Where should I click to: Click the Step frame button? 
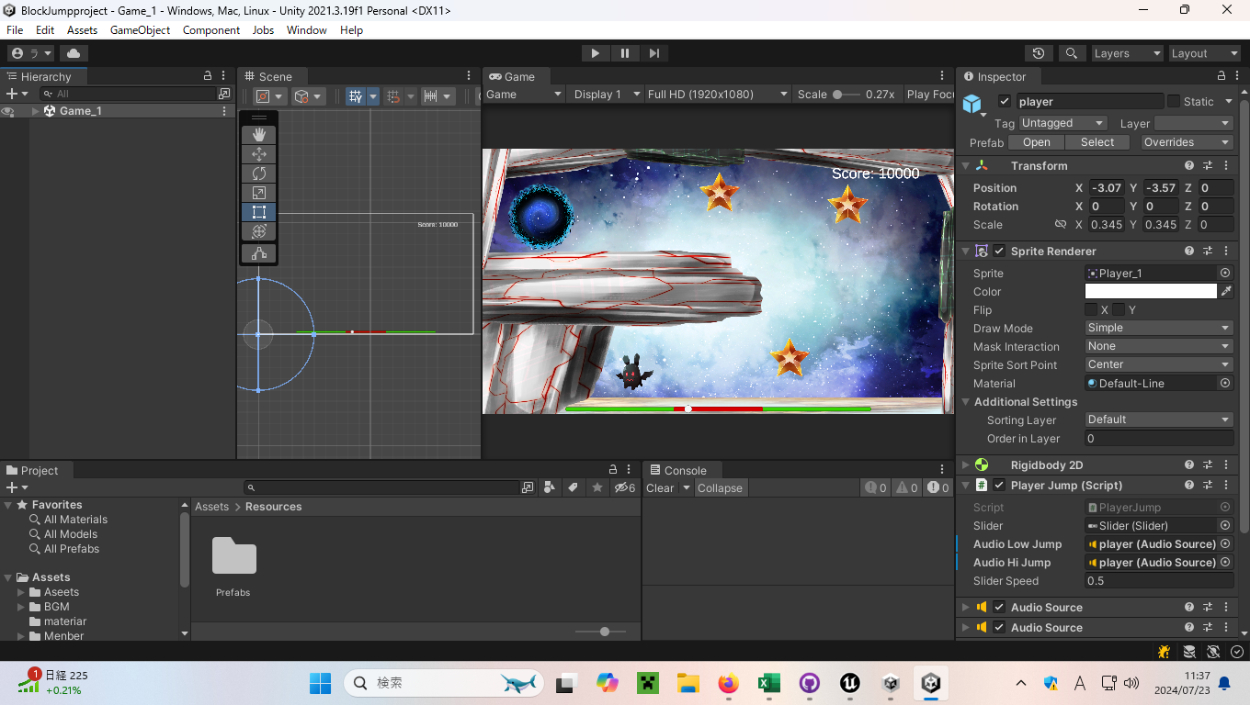click(x=654, y=53)
